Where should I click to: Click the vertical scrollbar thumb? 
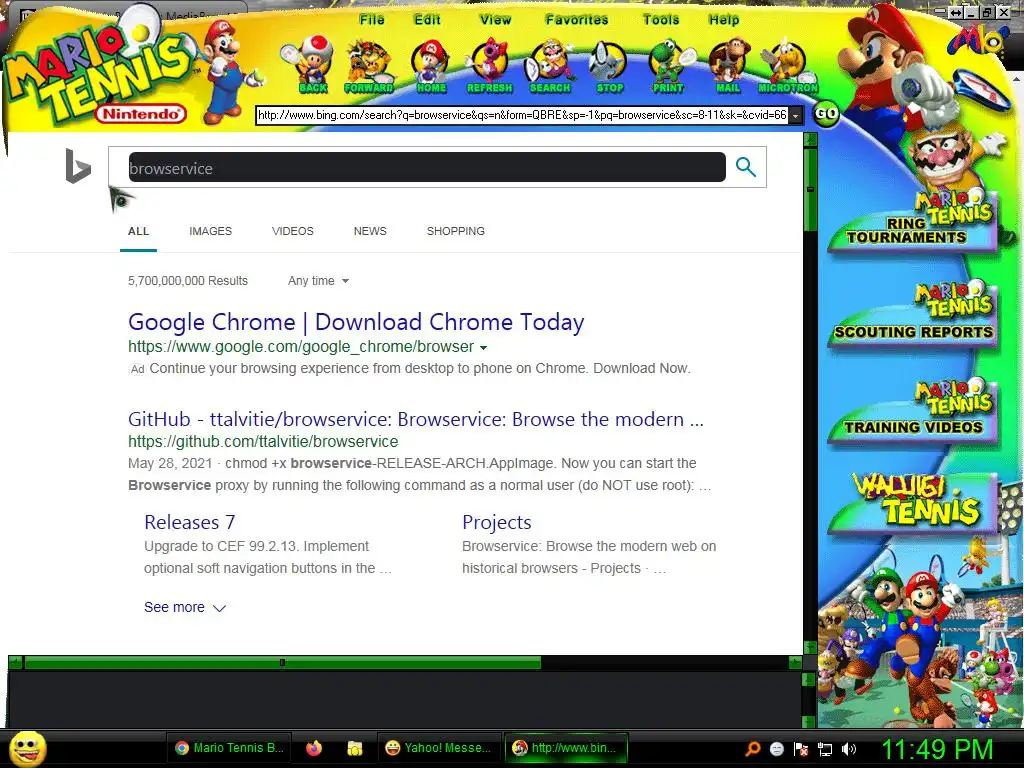[x=810, y=189]
